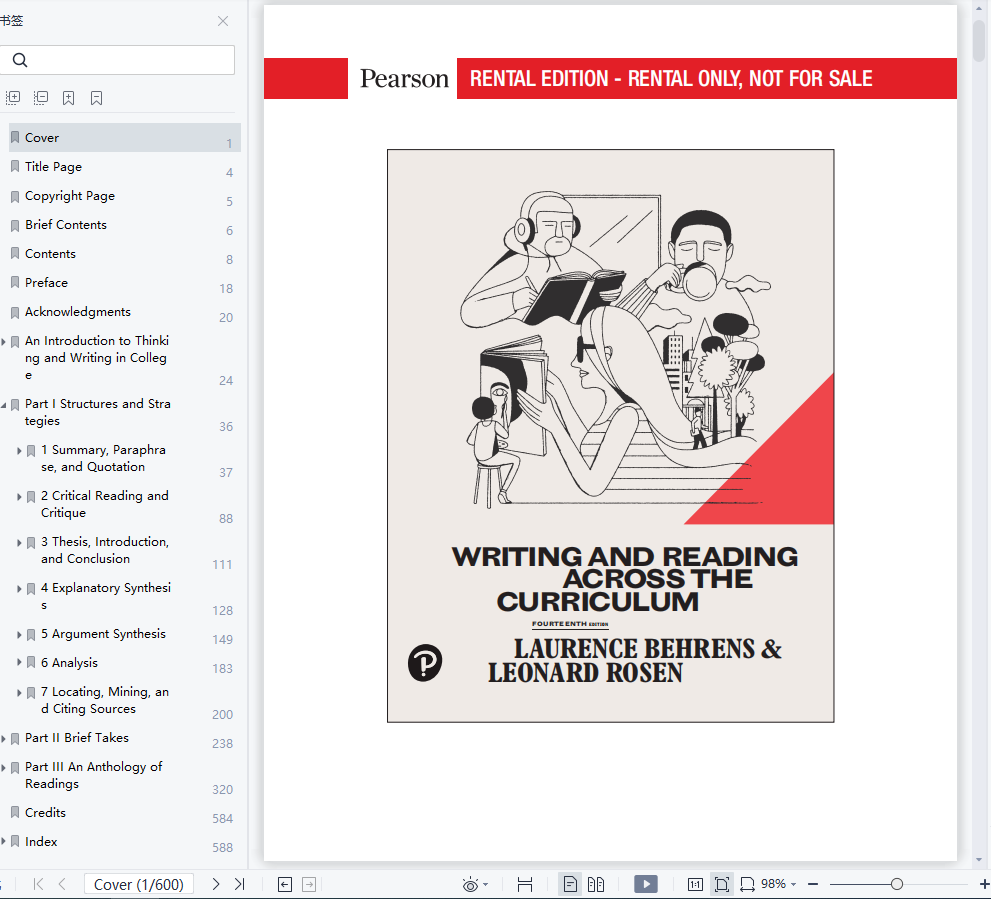Go to the previous page
The image size is (991, 899).
tap(62, 884)
